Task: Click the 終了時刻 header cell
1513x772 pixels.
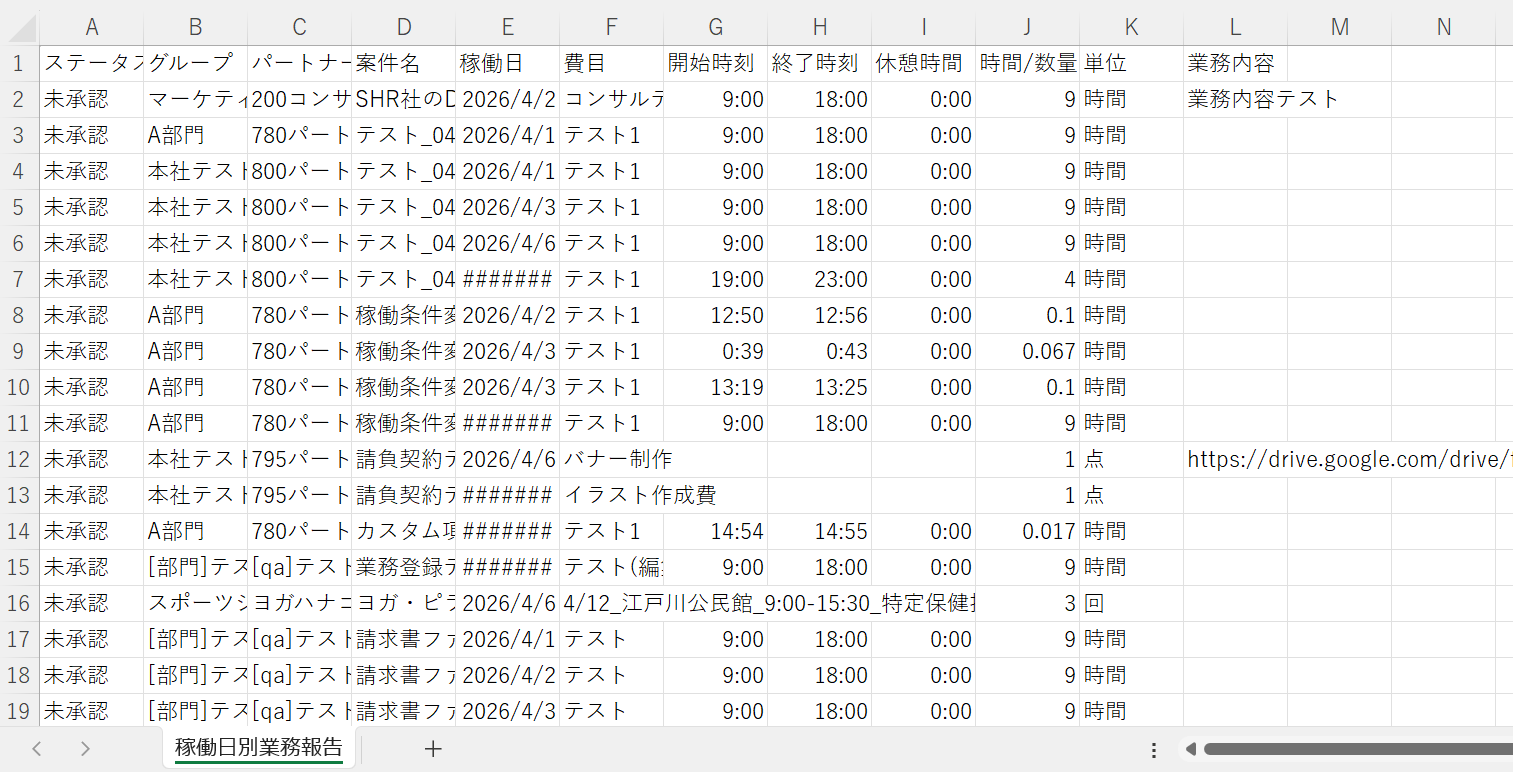Action: tap(820, 64)
